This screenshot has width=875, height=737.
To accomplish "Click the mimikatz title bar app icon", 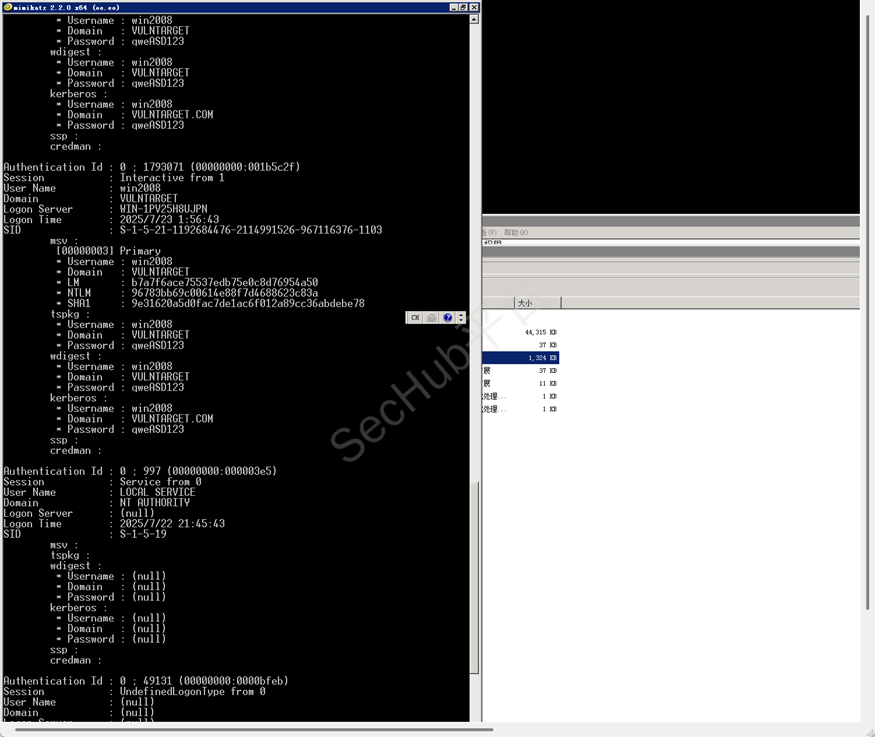I will [6, 7].
